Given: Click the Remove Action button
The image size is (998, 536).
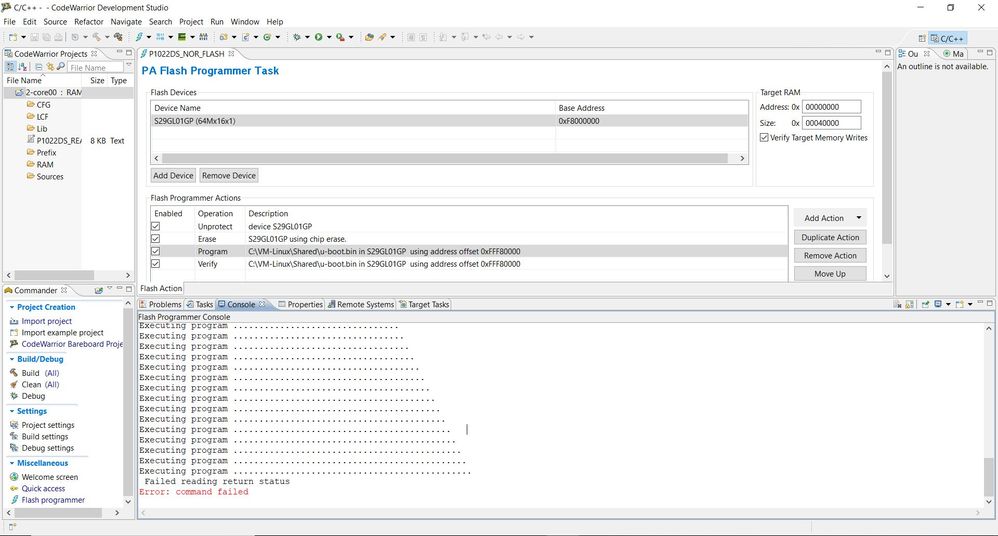Looking at the screenshot, I should click(830, 255).
